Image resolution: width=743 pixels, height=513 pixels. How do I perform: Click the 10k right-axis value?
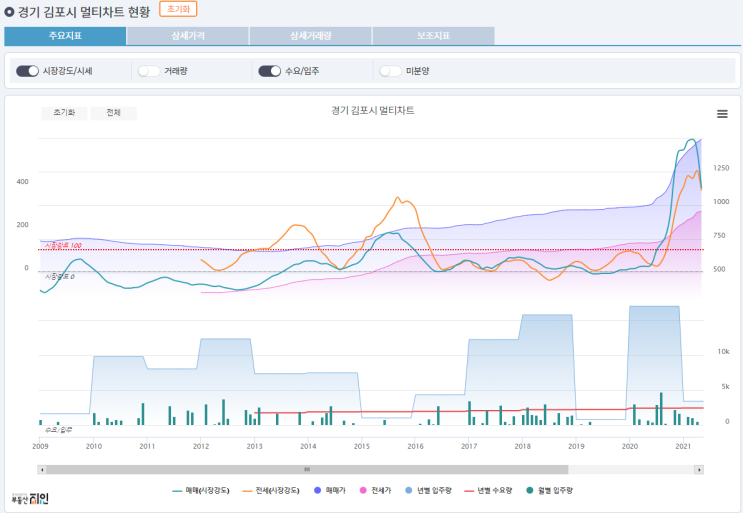click(x=724, y=351)
